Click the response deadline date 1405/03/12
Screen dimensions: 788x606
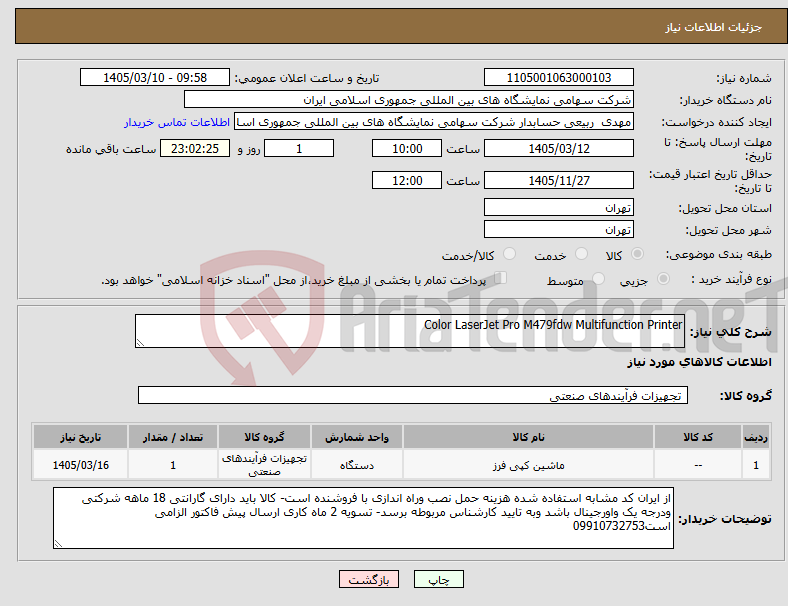(558, 149)
